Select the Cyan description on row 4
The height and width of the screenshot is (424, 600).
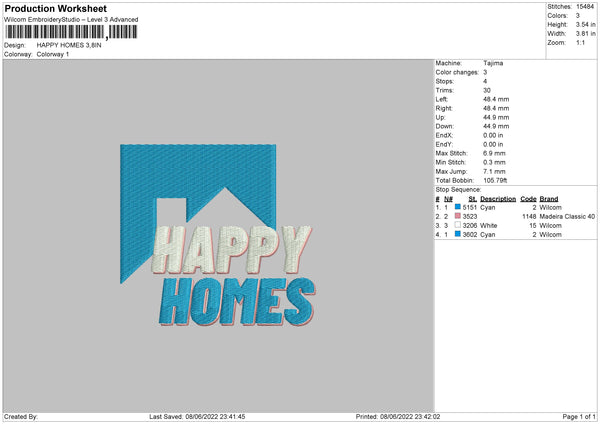pyautogui.click(x=488, y=235)
